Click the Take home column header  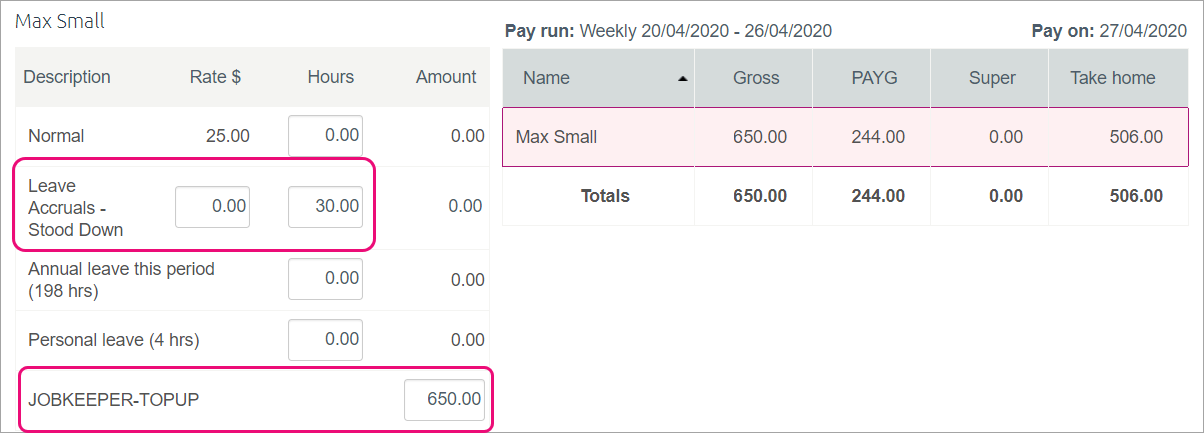pos(1112,78)
